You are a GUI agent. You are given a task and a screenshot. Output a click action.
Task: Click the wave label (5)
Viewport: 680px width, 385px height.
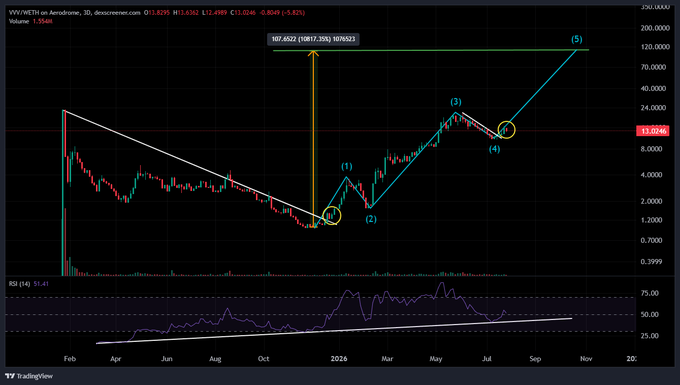(x=576, y=39)
